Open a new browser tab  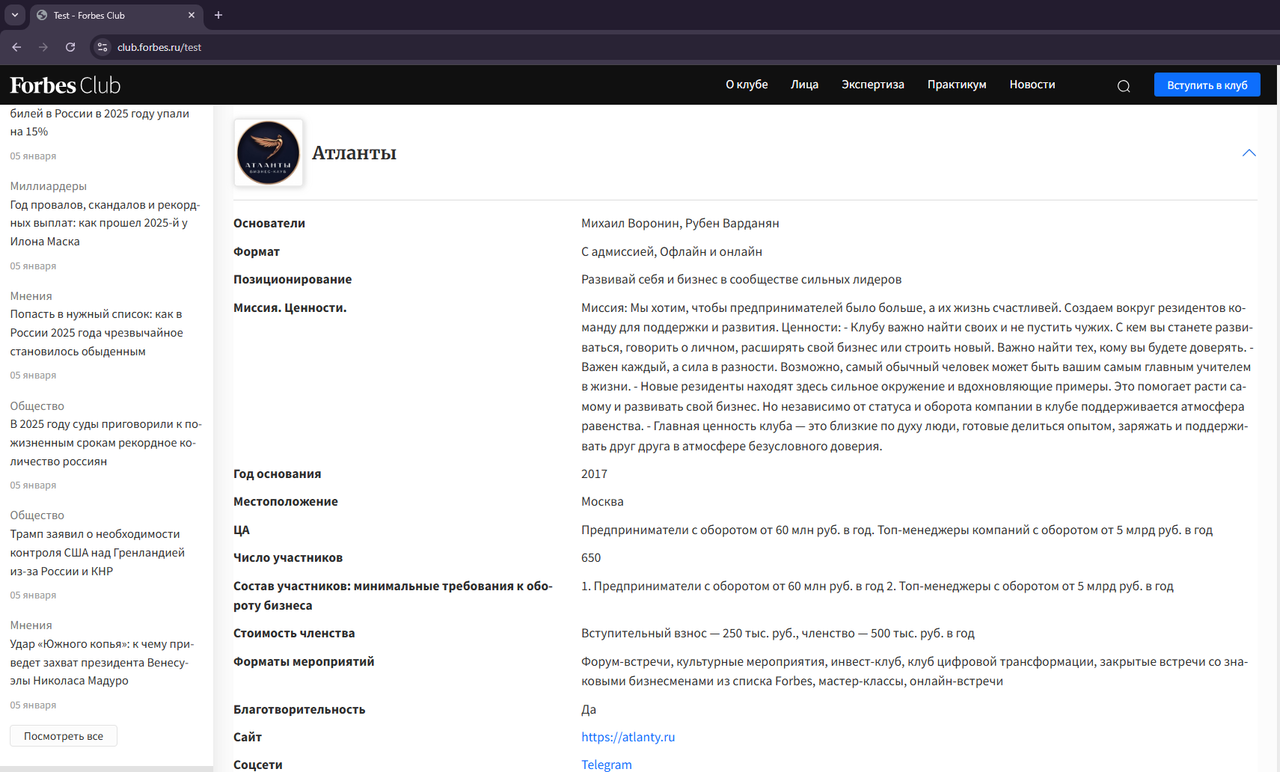[x=218, y=15]
